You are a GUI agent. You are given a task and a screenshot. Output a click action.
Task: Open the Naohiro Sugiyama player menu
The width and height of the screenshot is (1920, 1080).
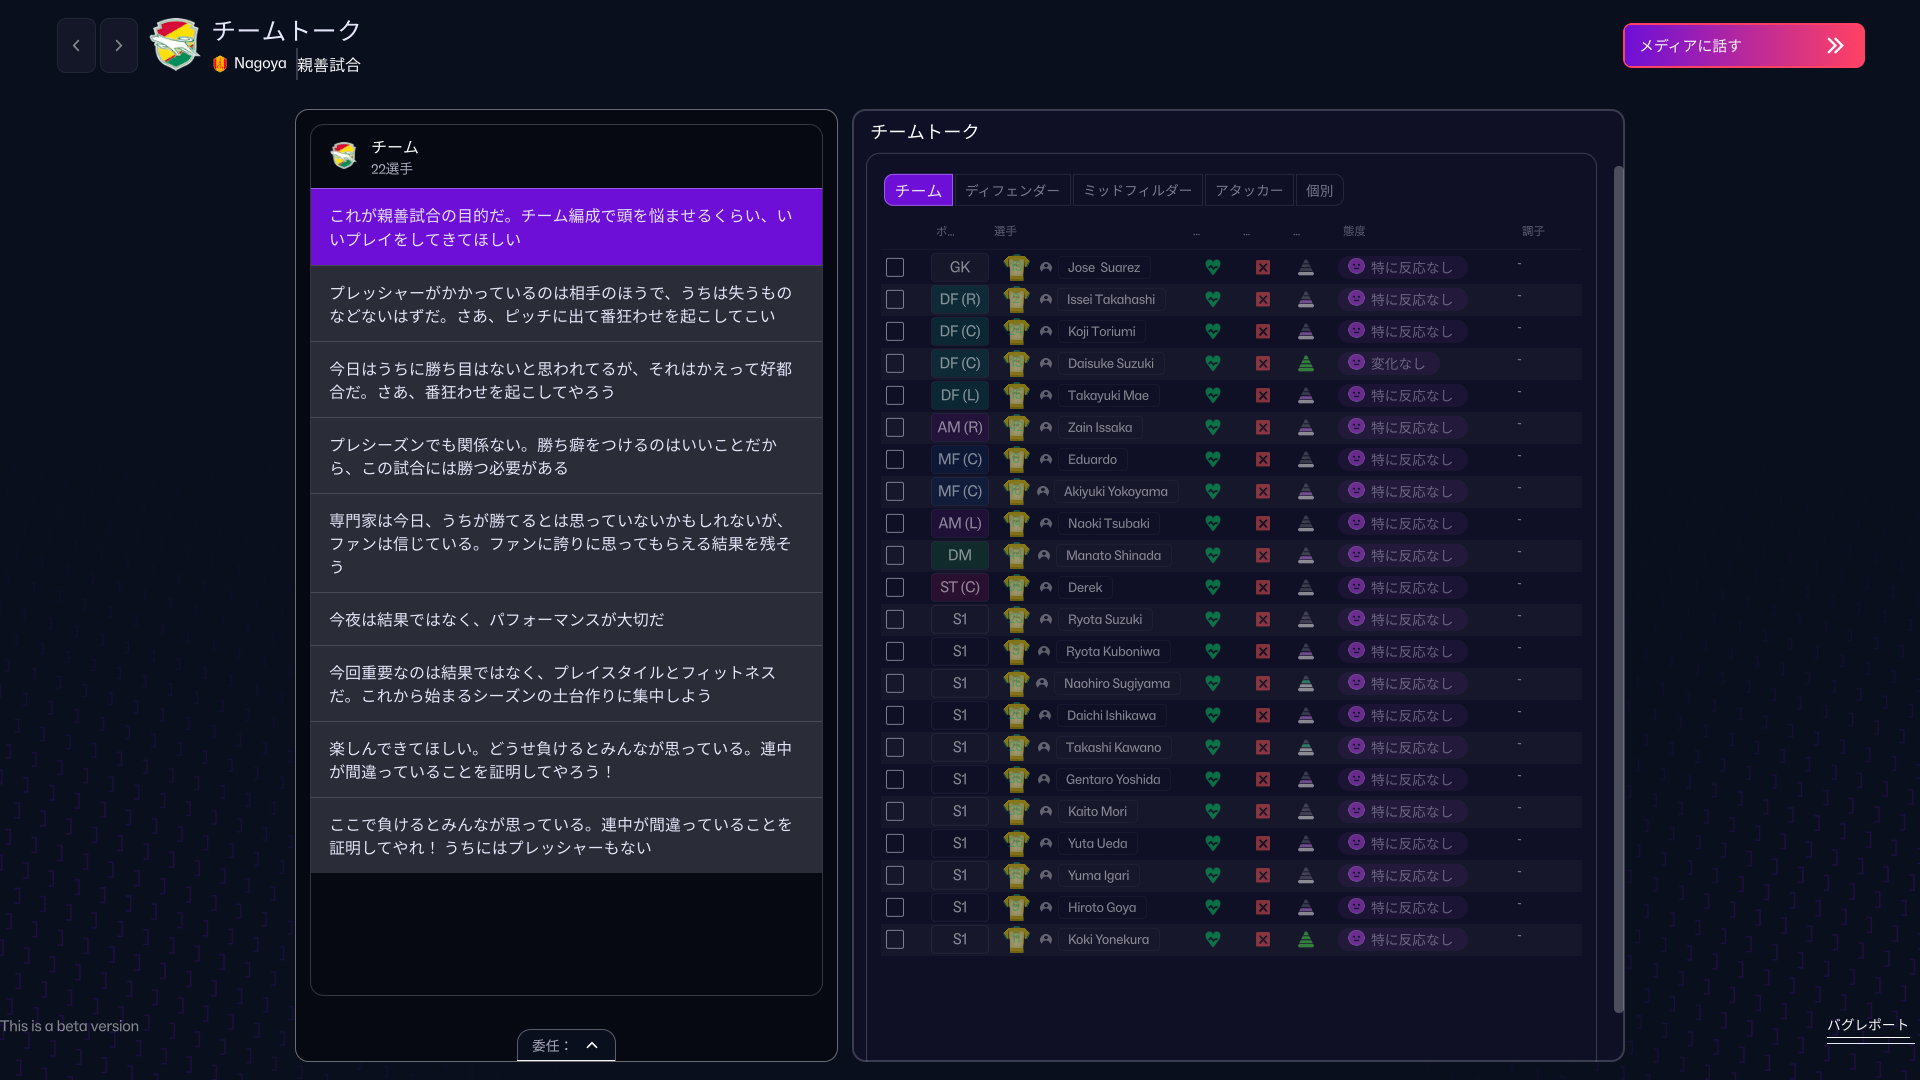(x=1117, y=683)
